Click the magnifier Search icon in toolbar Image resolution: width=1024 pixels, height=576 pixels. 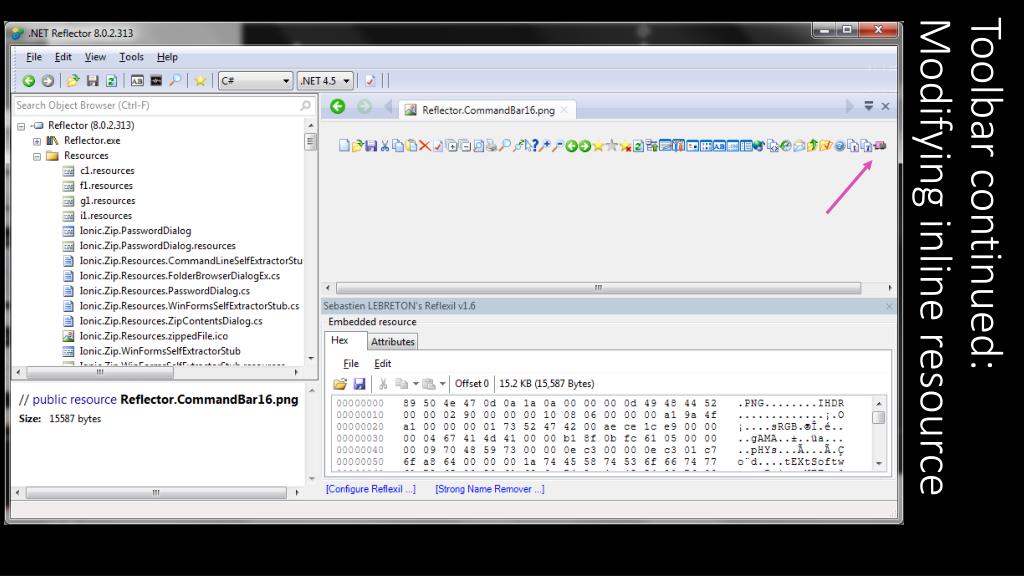(x=175, y=81)
